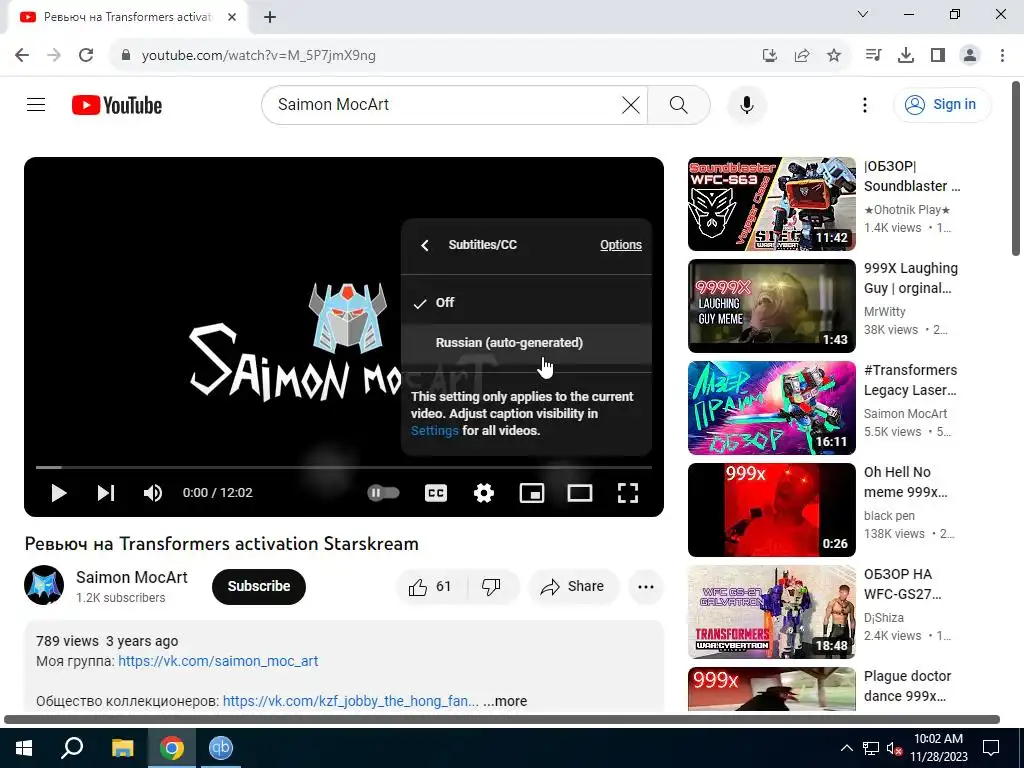Open the notification center
The width and height of the screenshot is (1024, 768).
(991, 748)
